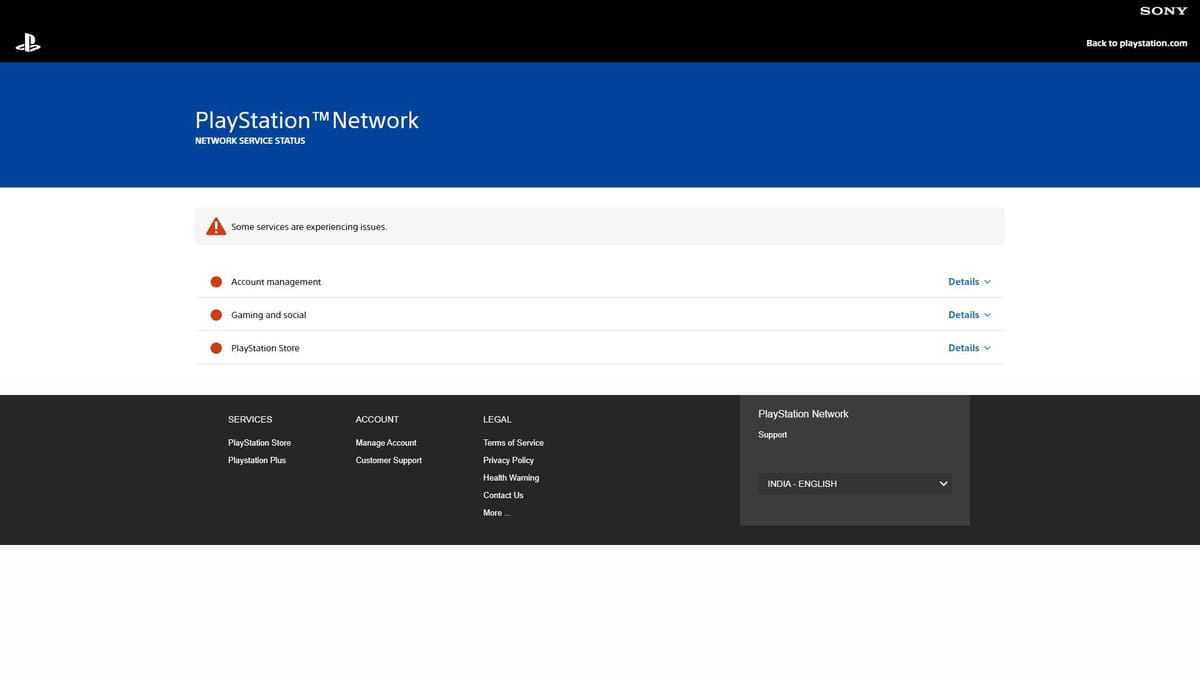The width and height of the screenshot is (1200, 675).
Task: Open the Manage Account page
Action: 386,442
